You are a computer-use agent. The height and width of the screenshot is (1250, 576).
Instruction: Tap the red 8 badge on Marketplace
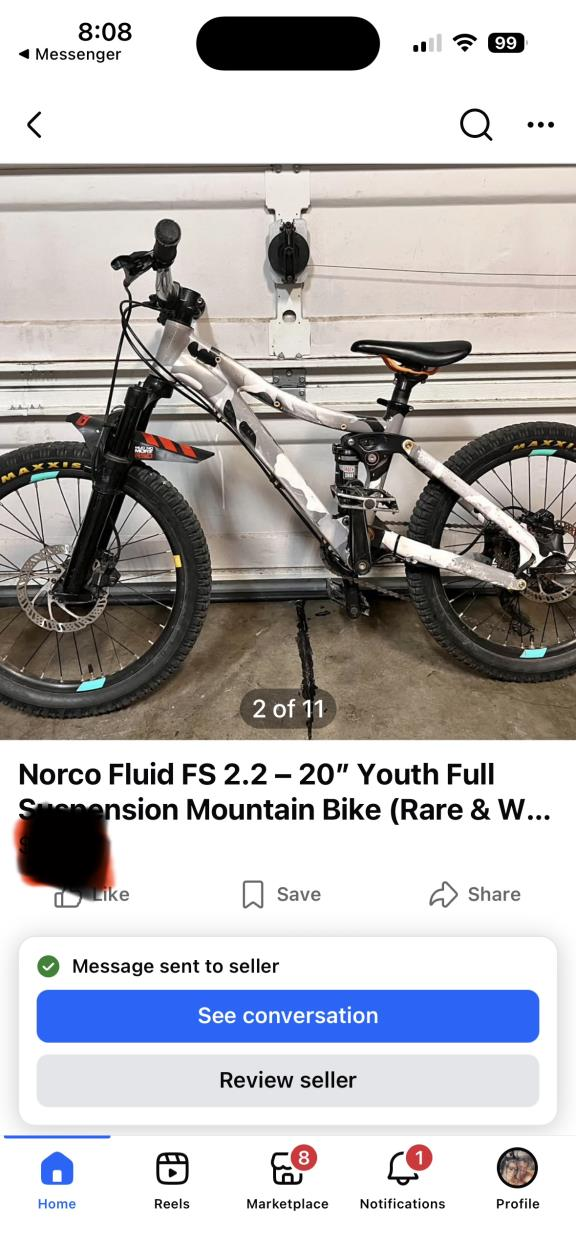[x=304, y=1159]
